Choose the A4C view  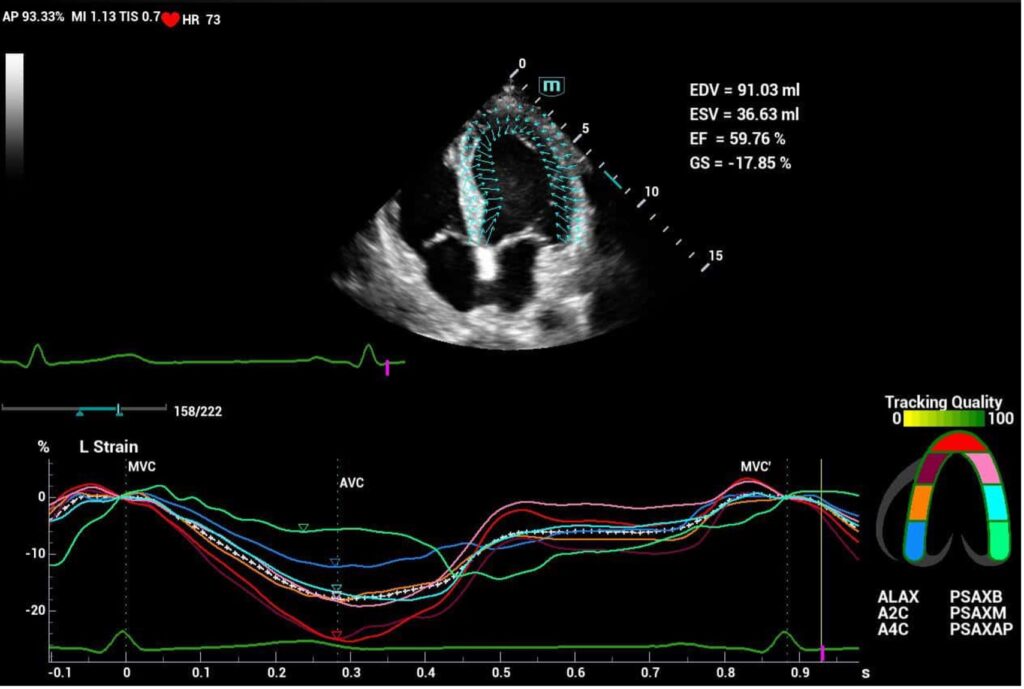coord(894,628)
